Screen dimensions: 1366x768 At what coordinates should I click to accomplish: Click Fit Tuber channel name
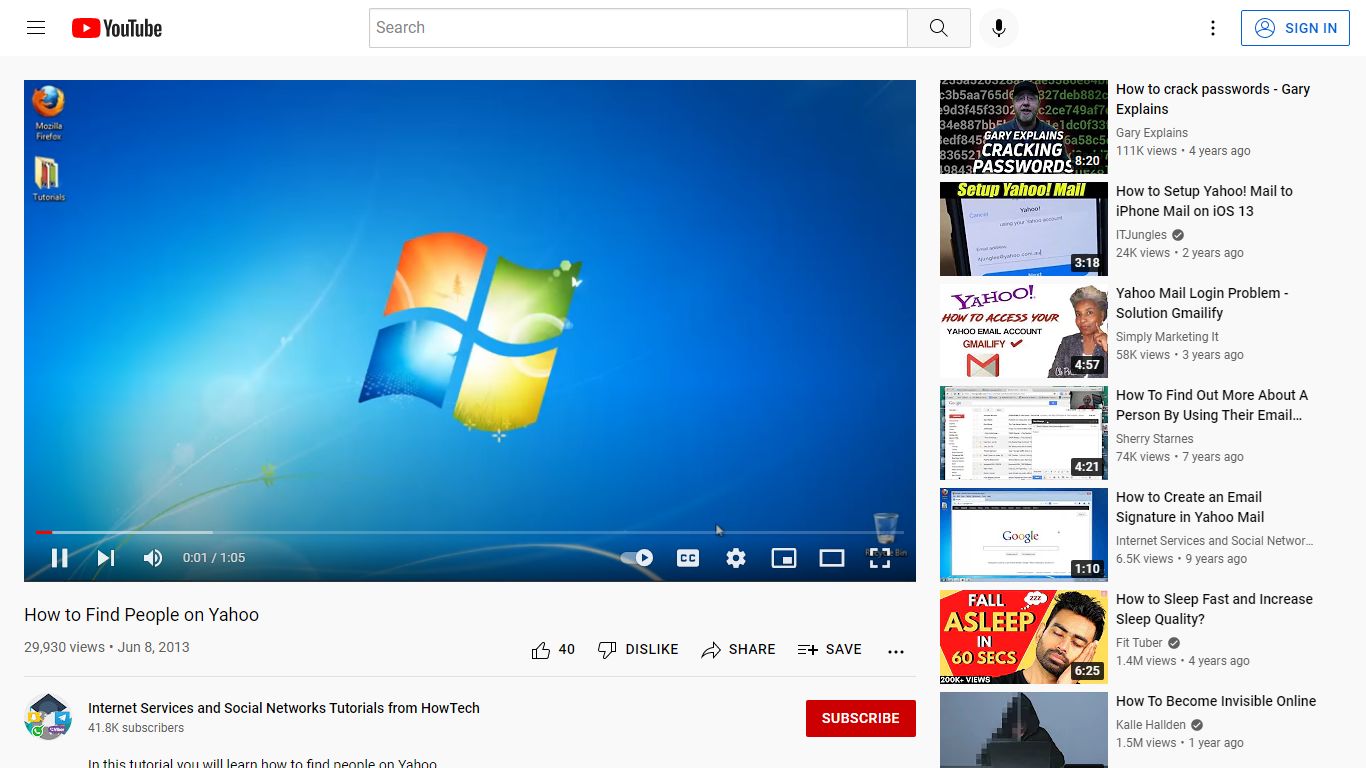[1139, 643]
